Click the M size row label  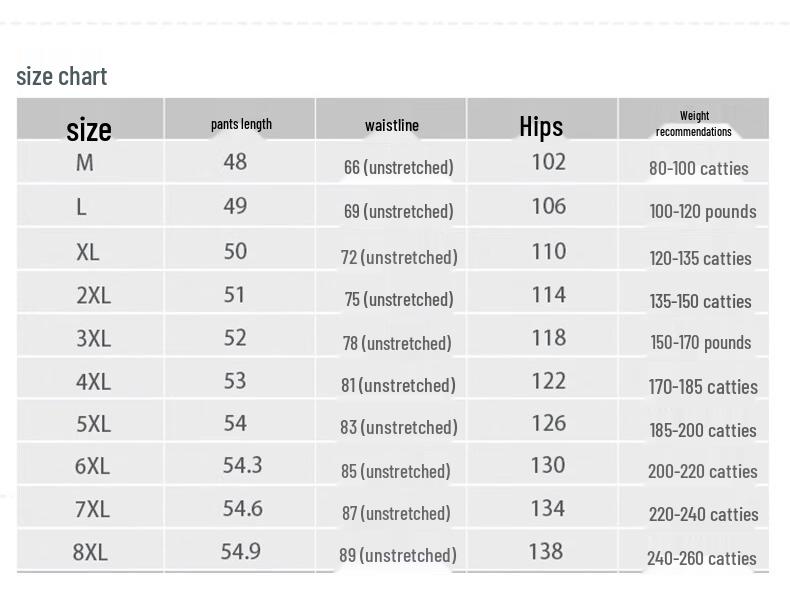[85, 163]
